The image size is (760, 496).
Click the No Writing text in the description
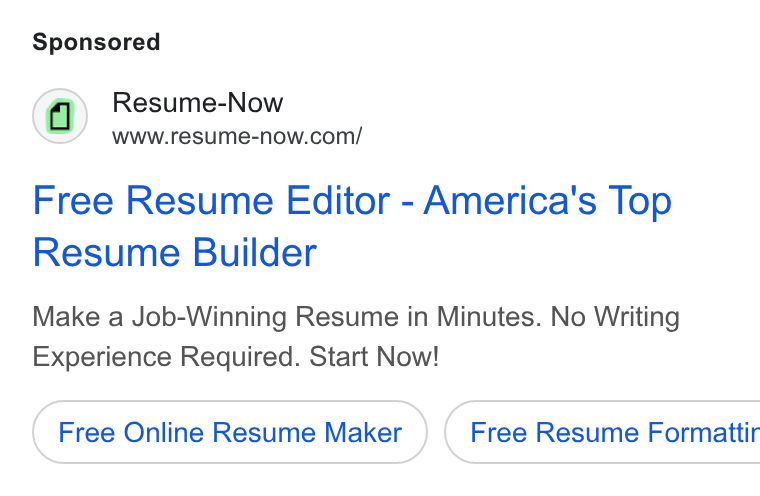tap(615, 317)
